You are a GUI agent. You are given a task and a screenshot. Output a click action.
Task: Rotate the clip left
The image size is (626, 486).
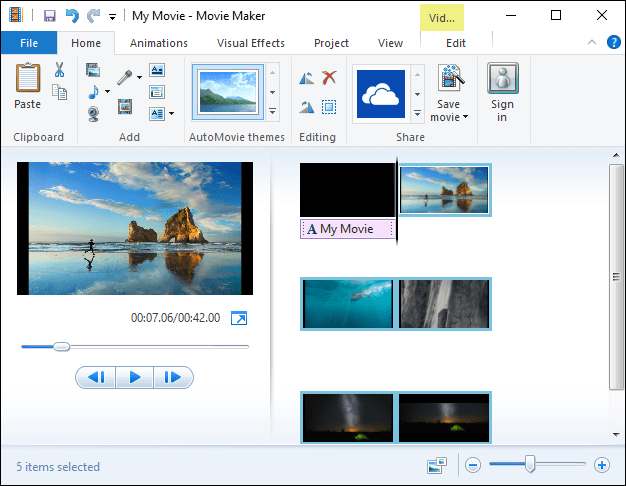(x=307, y=77)
